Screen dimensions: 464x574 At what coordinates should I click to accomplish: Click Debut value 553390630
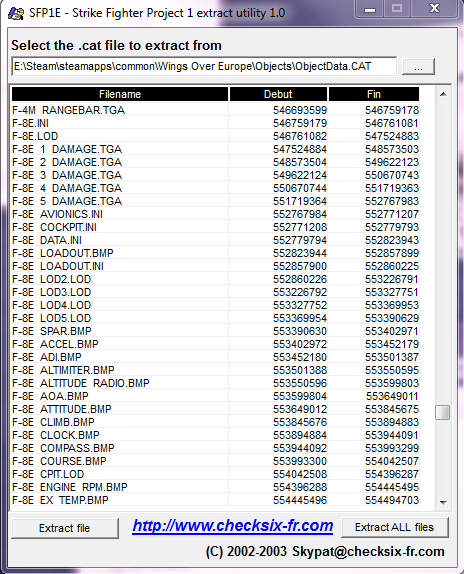[300, 331]
